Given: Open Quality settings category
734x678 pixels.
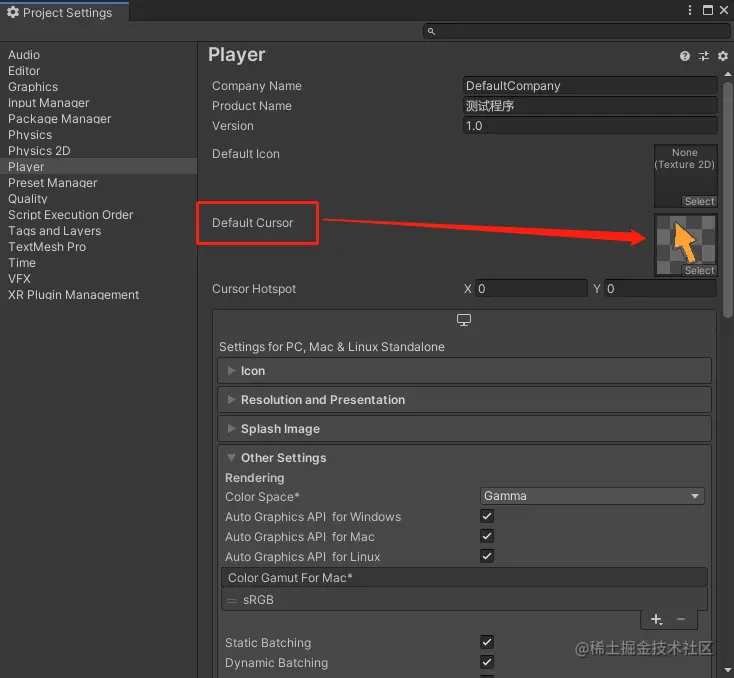Looking at the screenshot, I should pos(98,199).
